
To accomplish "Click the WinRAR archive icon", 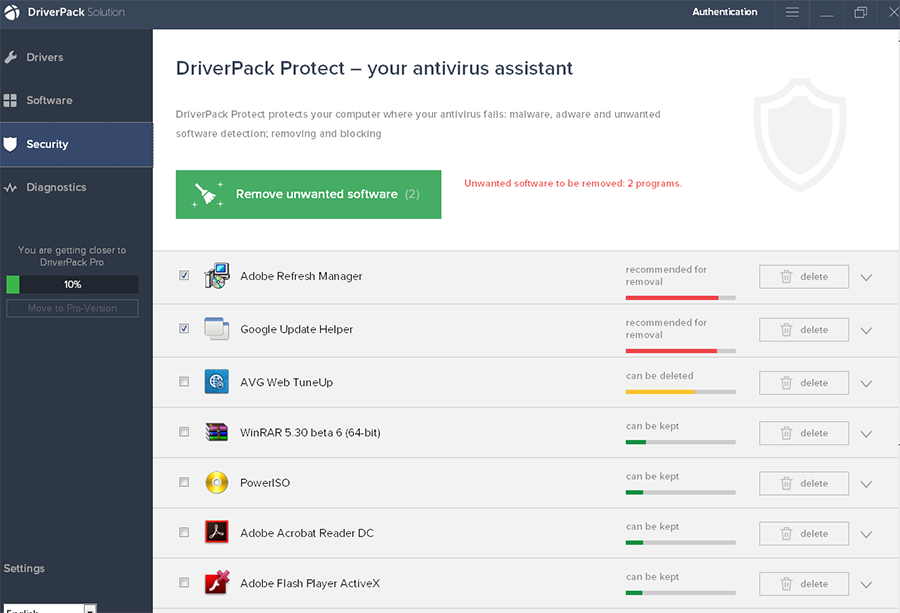I will 217,432.
